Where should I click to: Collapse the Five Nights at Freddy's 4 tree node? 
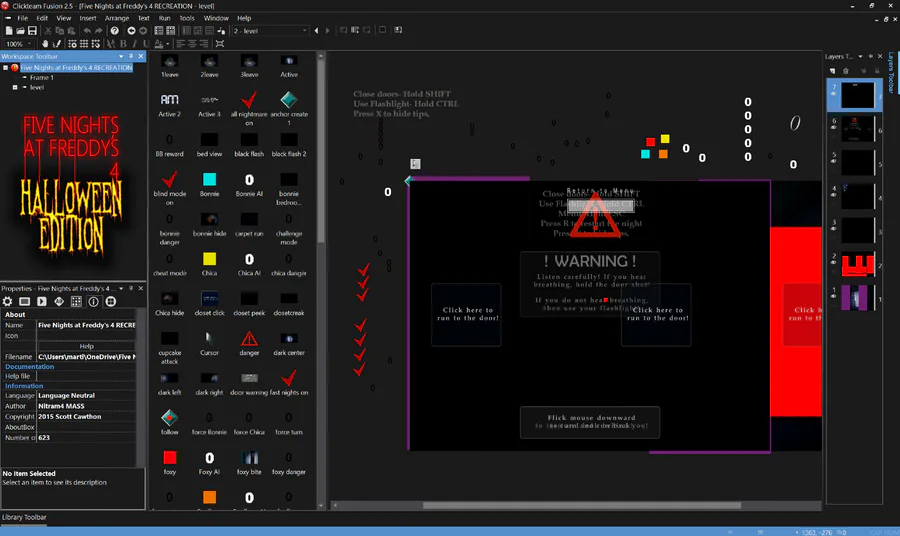(x=5, y=68)
